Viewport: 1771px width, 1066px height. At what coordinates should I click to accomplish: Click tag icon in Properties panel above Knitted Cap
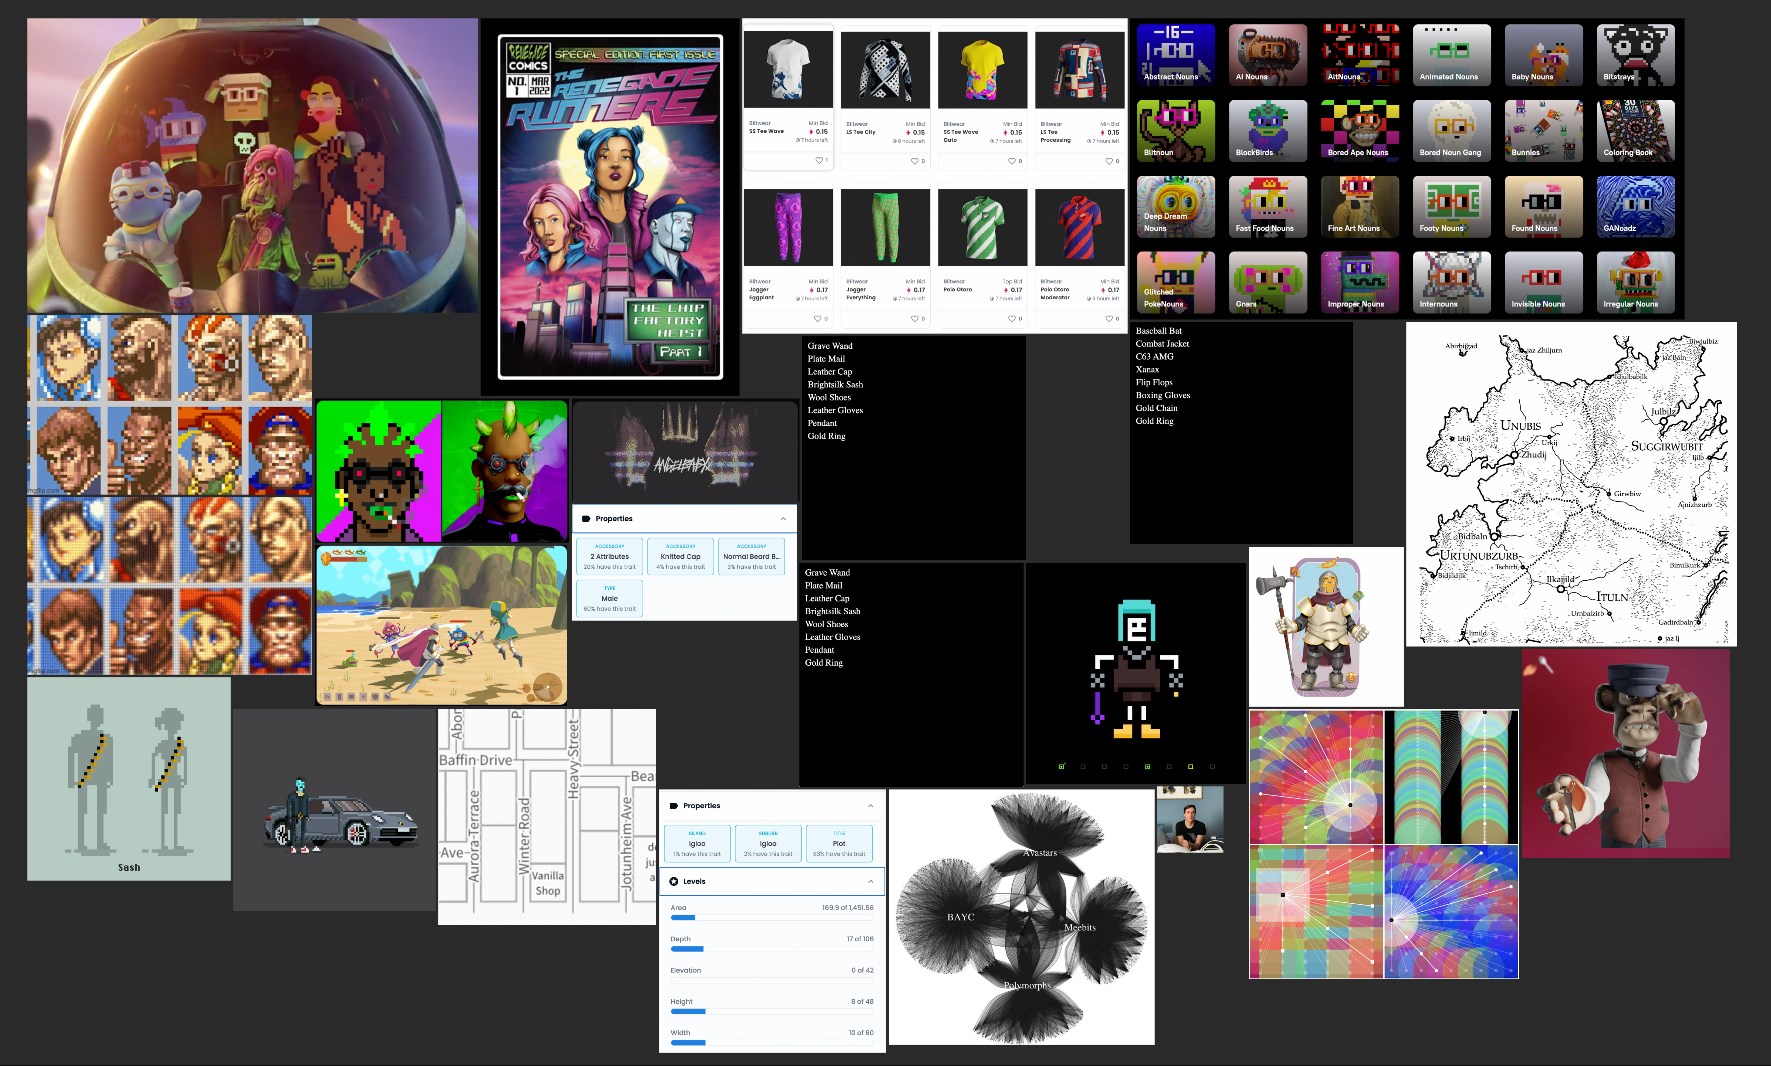[x=586, y=519]
